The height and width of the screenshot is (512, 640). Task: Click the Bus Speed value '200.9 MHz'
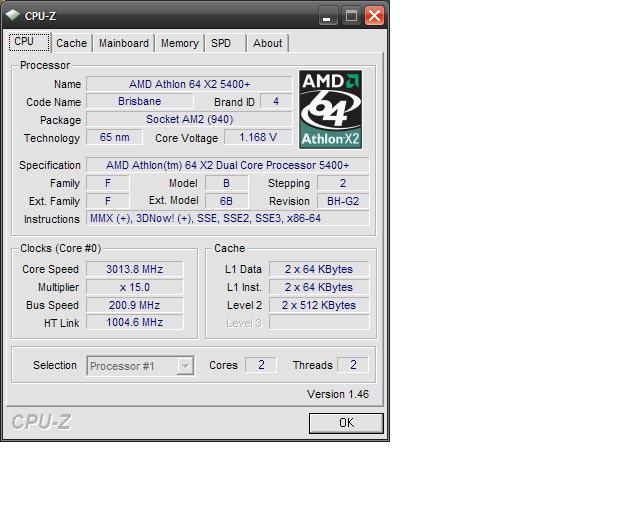click(x=135, y=305)
